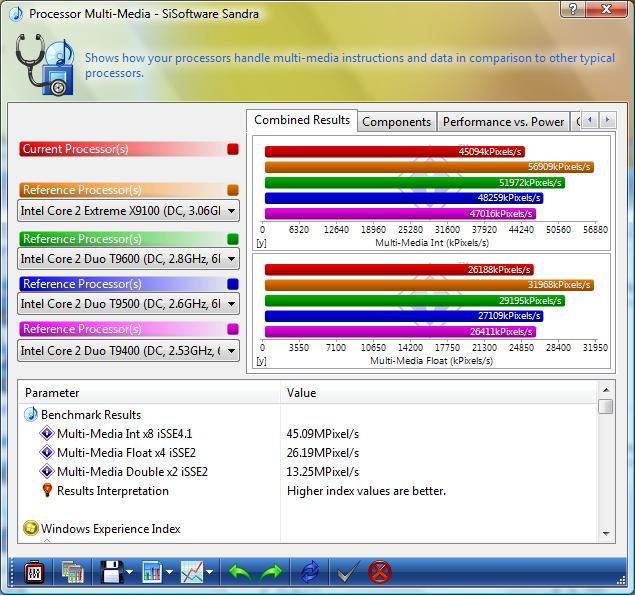Click the blue refresh icon
The image size is (635, 596).
tap(310, 573)
